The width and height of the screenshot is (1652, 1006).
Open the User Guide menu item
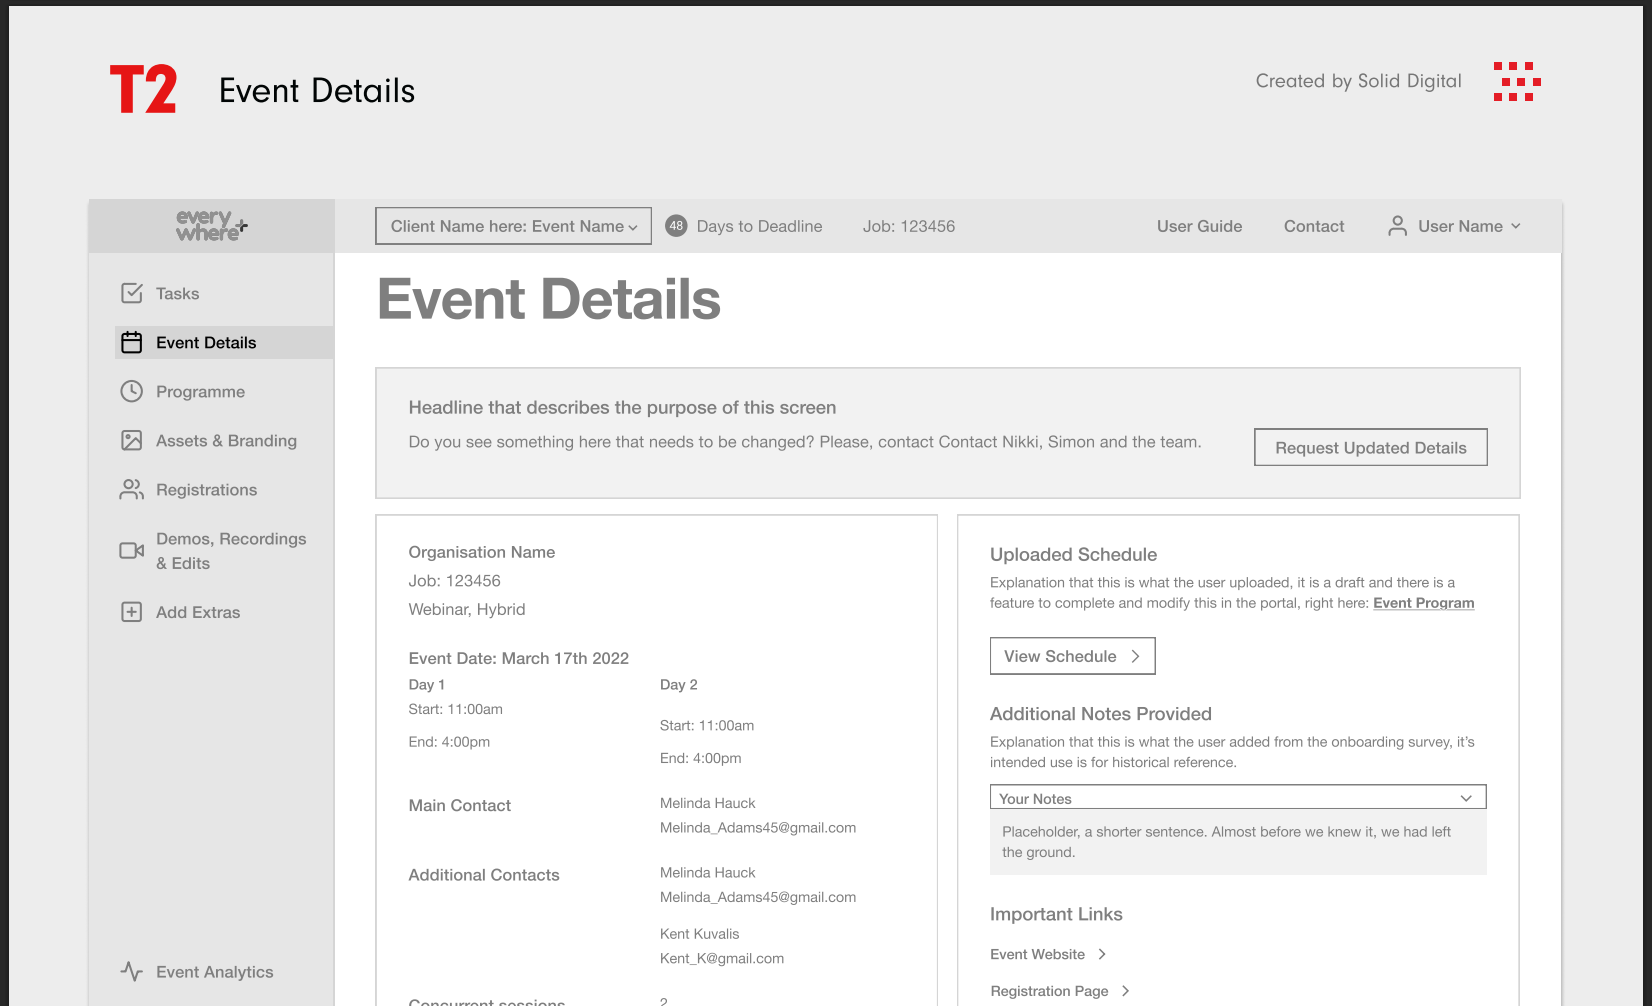(x=1199, y=226)
